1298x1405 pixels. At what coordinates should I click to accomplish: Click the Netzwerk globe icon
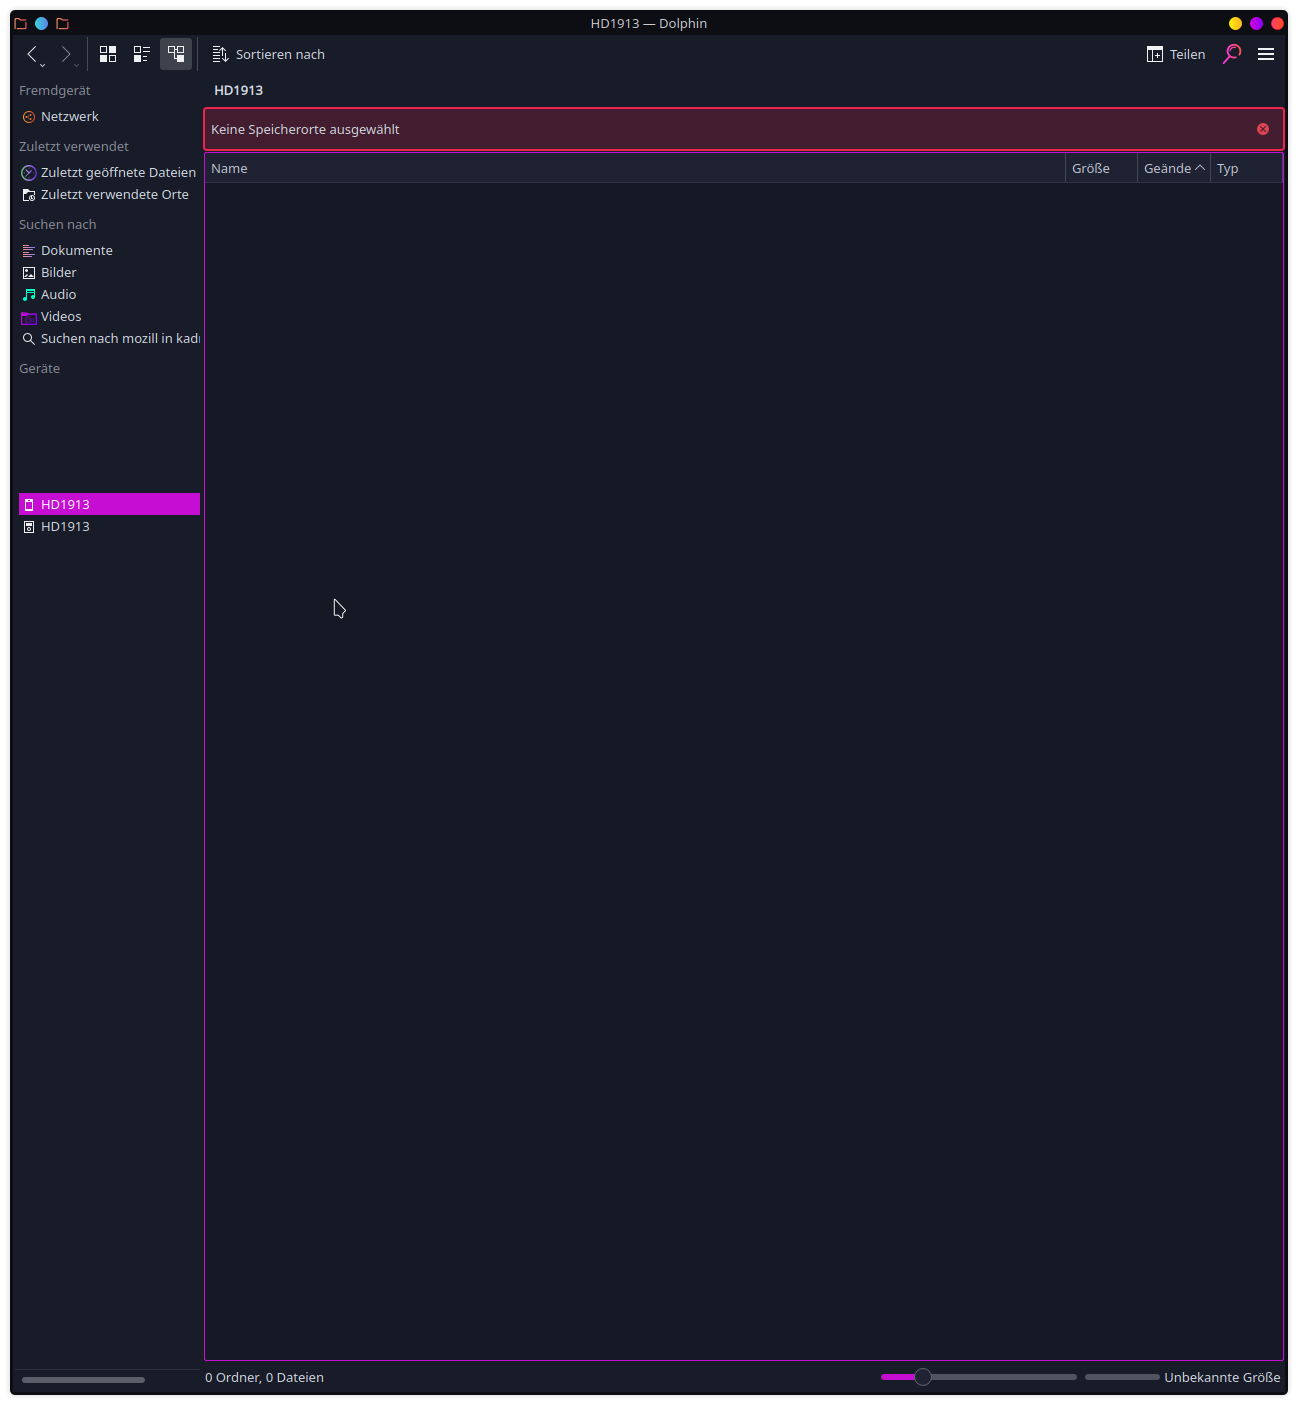(28, 116)
